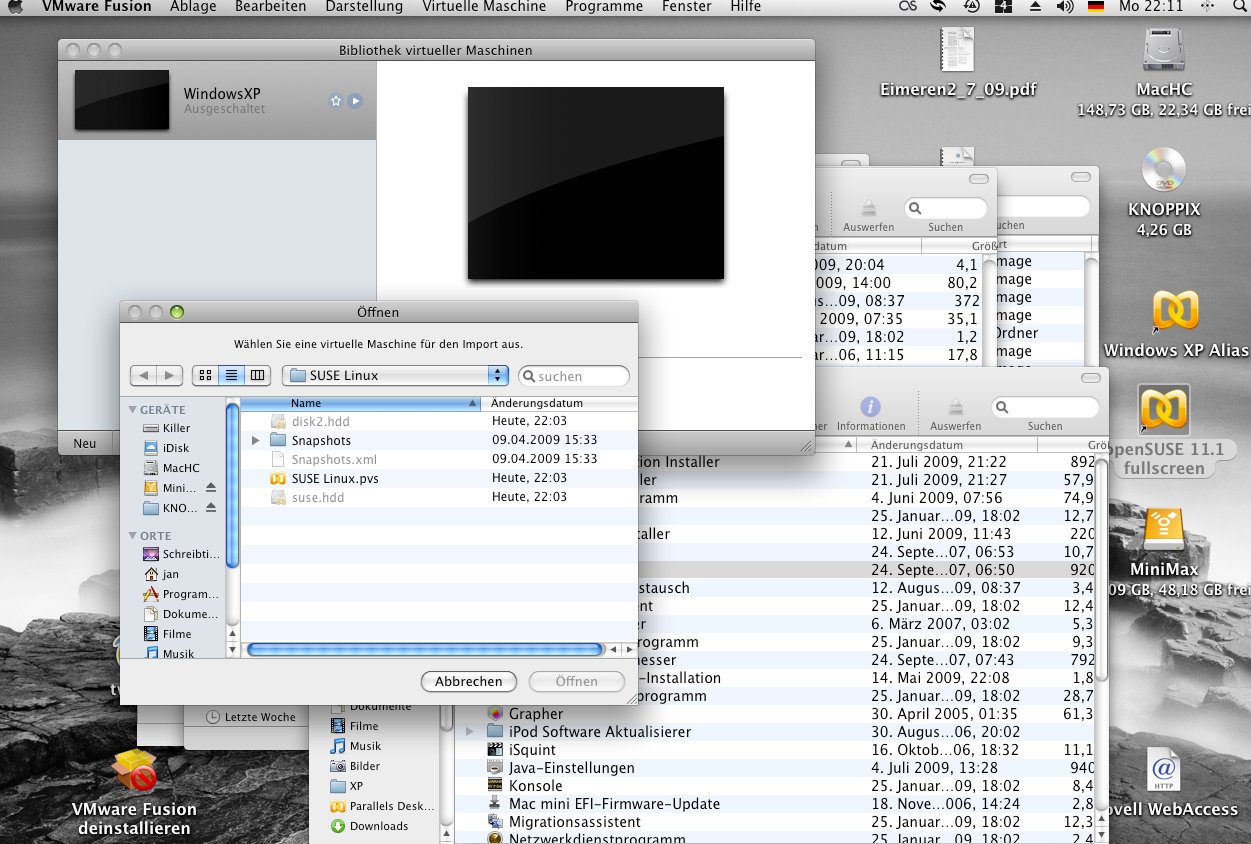Viewport: 1251px width, 844px height.
Task: Open the Apple menu
Action: pyautogui.click(x=16, y=7)
